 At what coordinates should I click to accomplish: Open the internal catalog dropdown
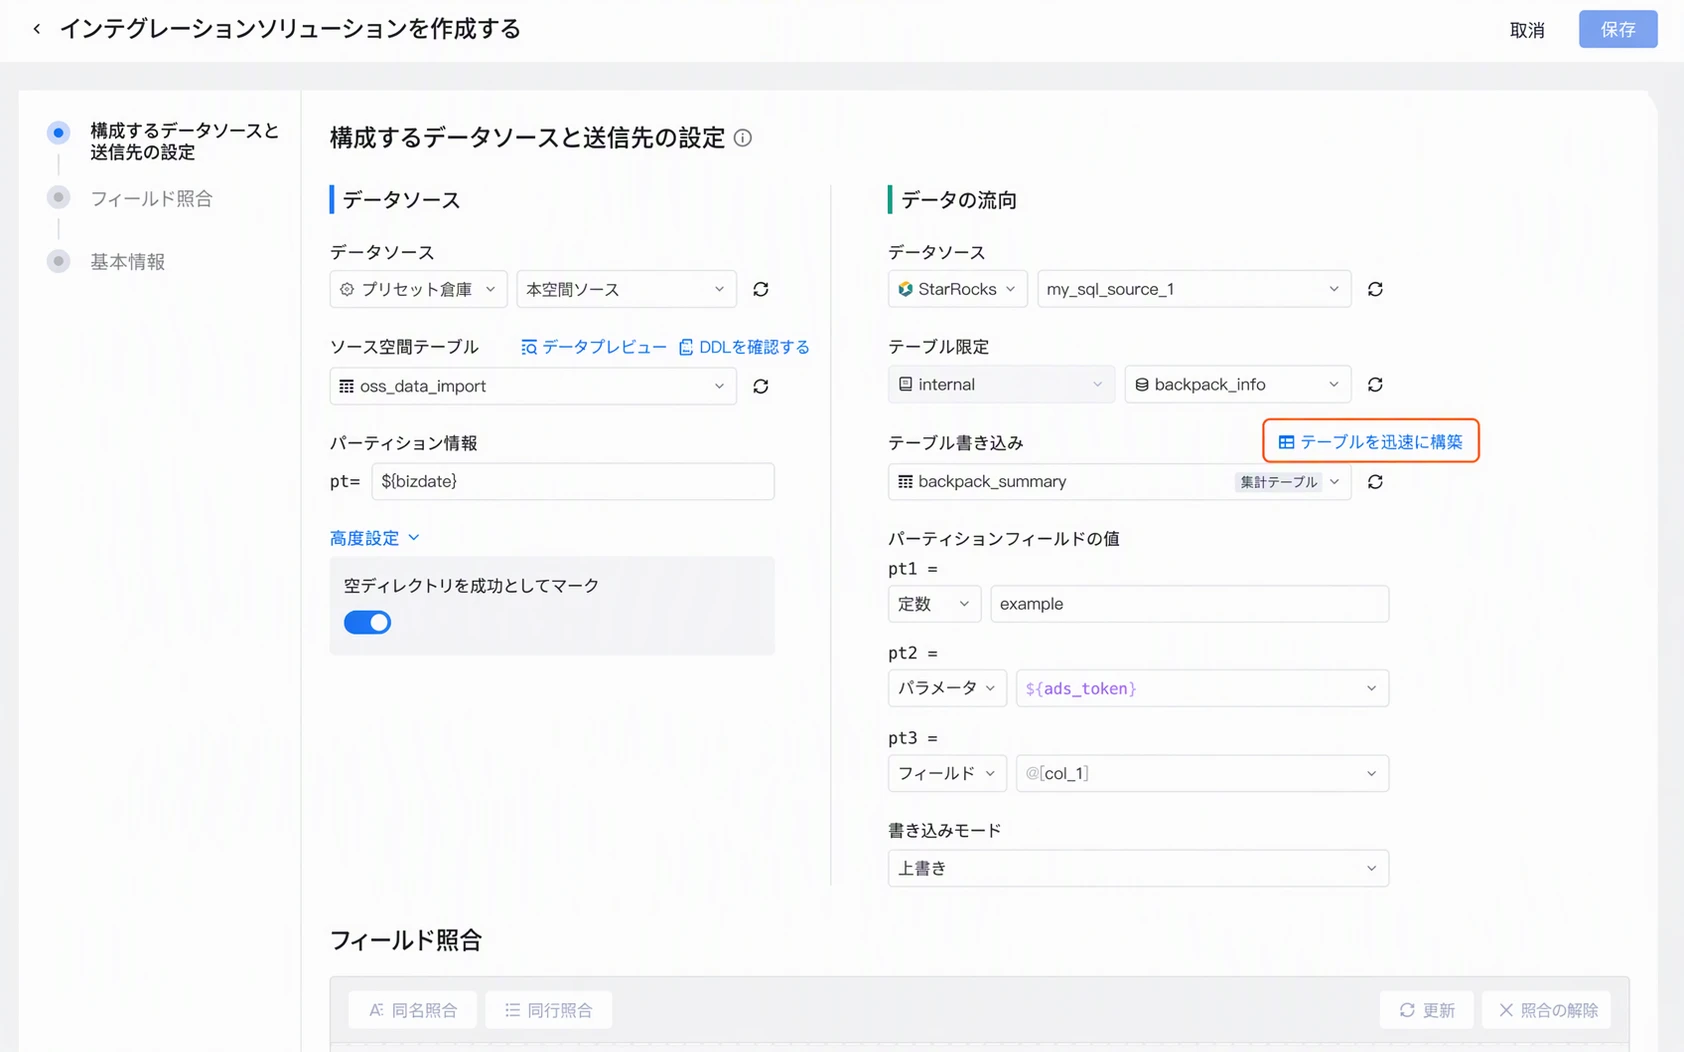point(1001,385)
